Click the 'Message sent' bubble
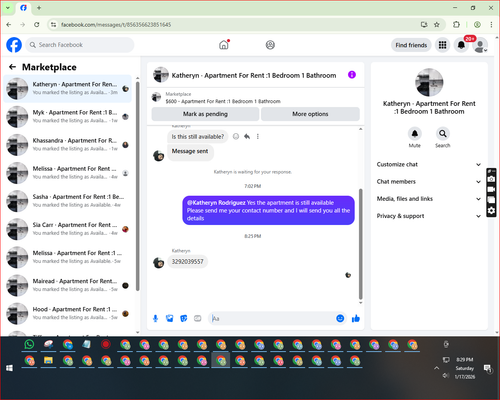Screen dimensions: 500x400 pos(190,151)
